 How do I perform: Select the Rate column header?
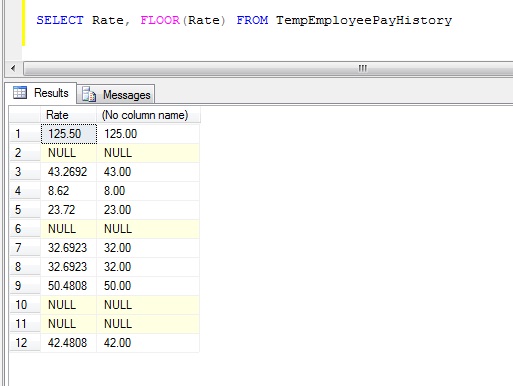pos(68,115)
